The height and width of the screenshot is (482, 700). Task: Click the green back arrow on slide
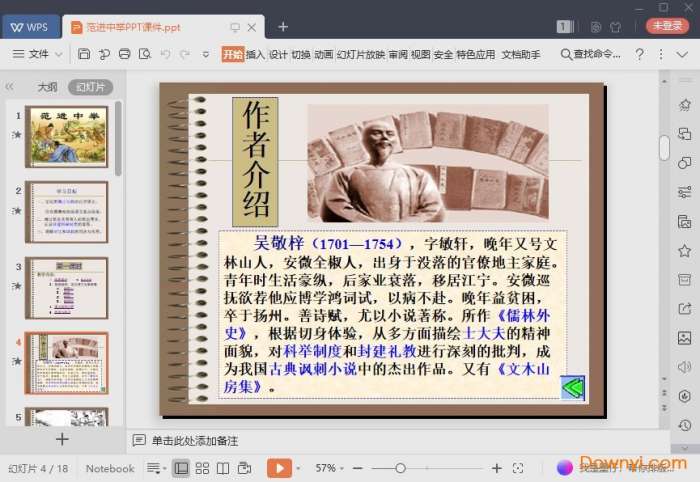pyautogui.click(x=572, y=387)
